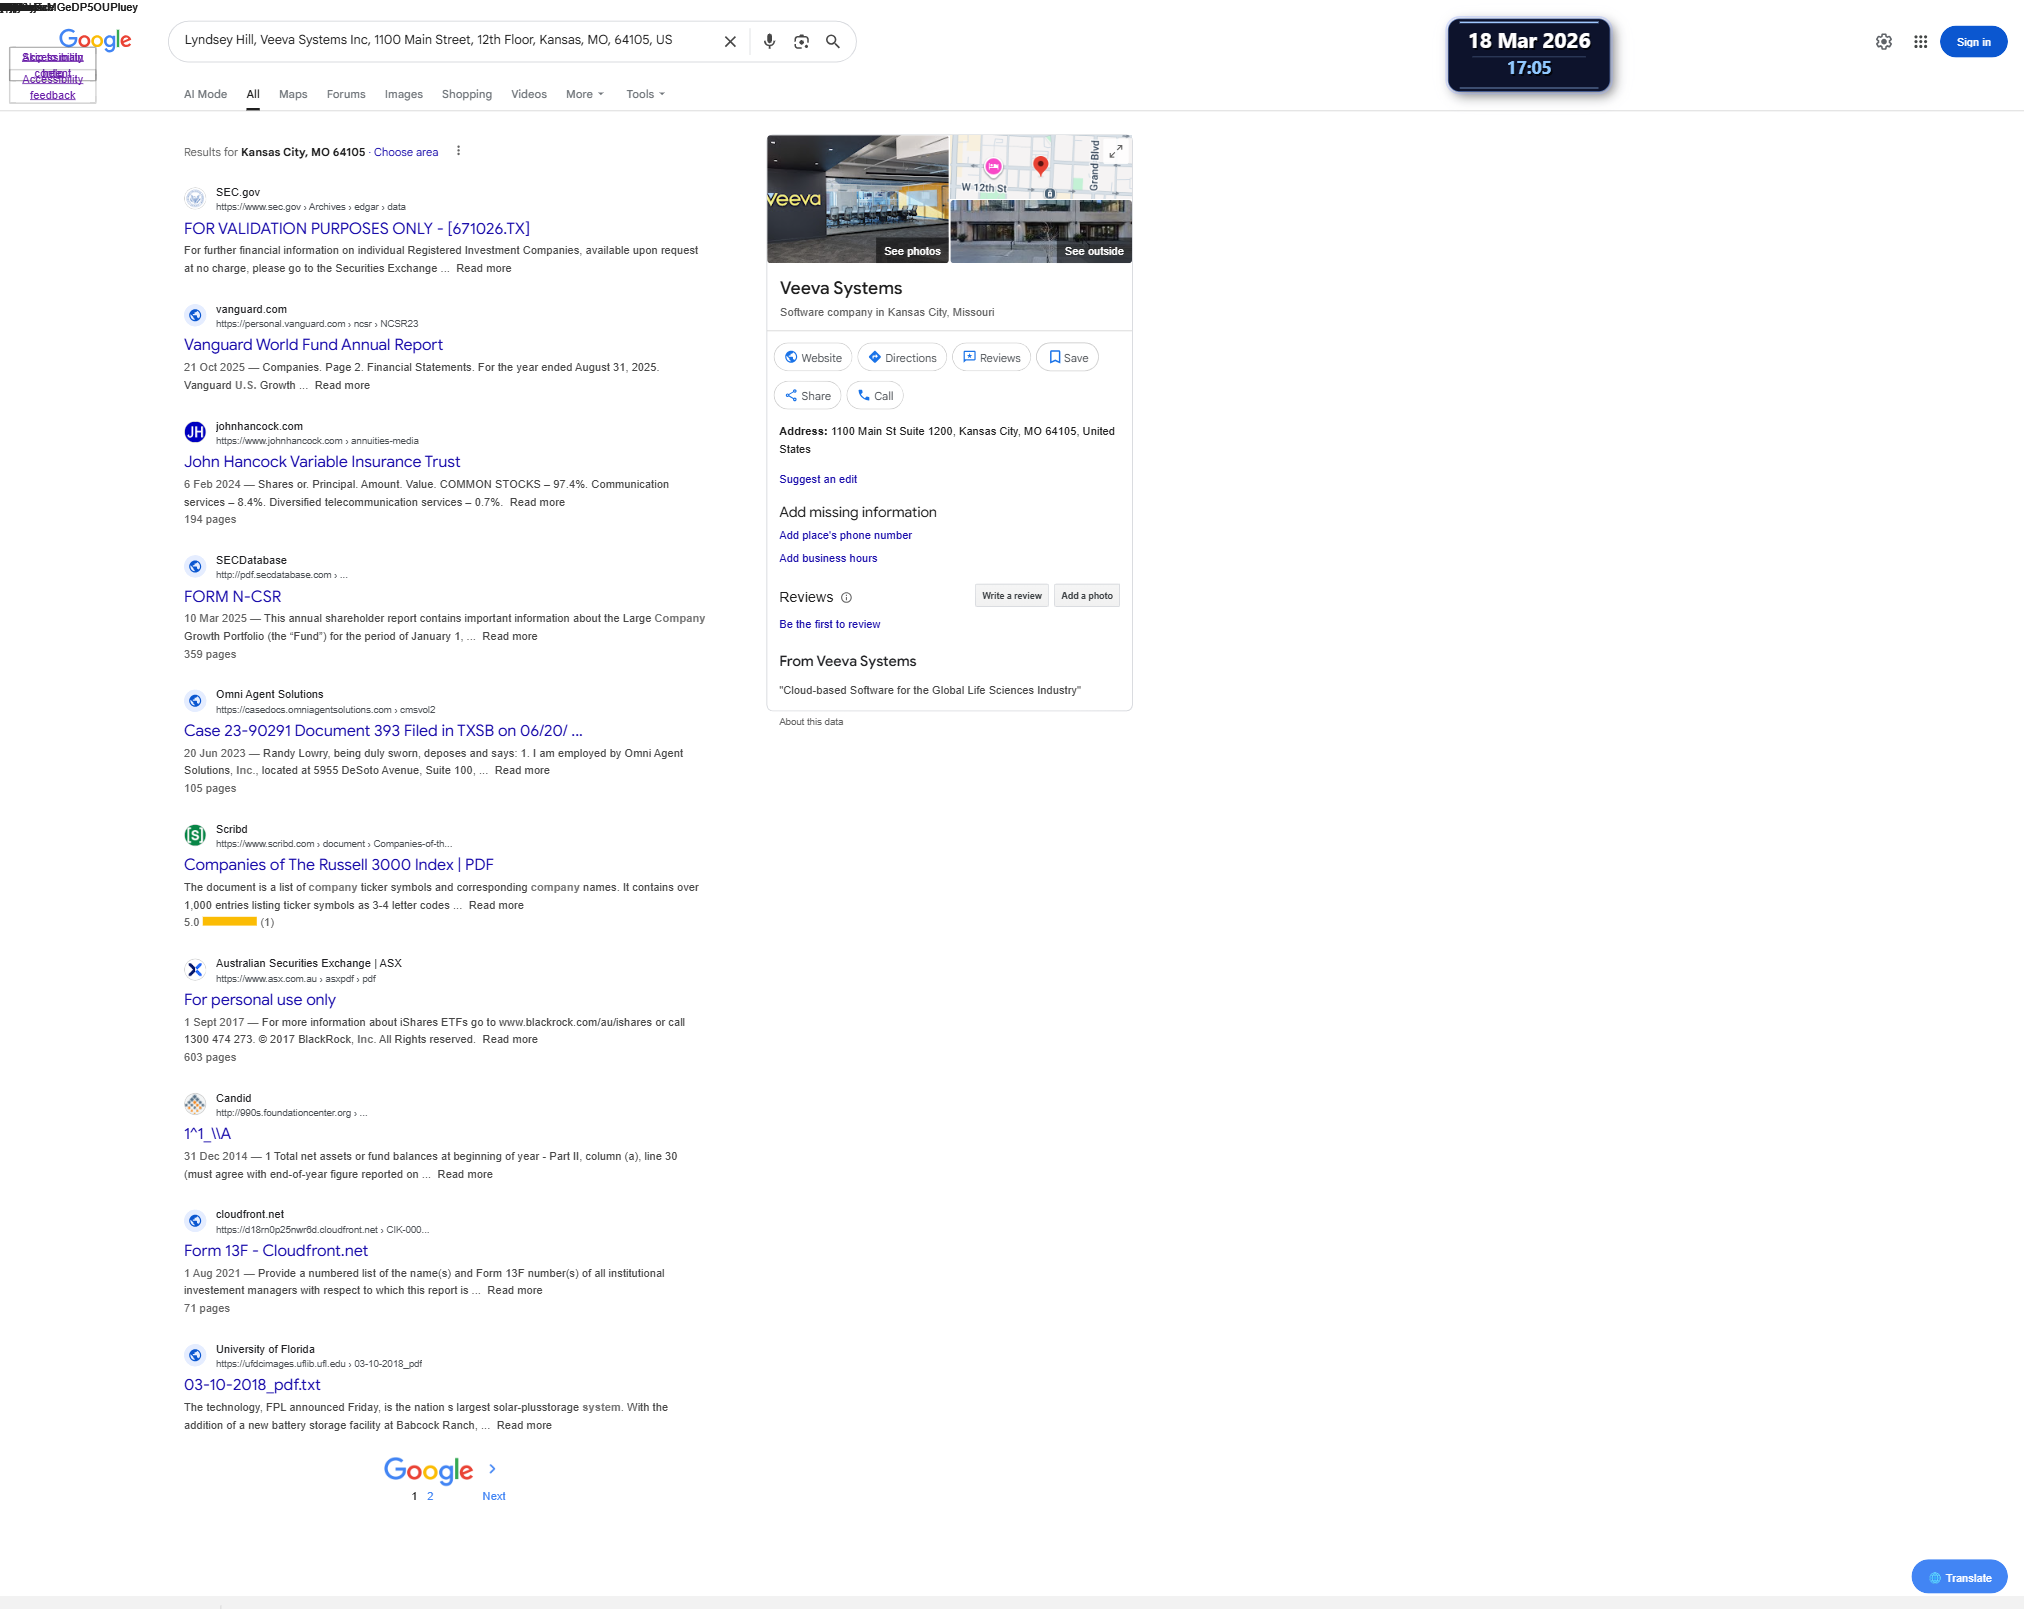Open Reviews info circle icon
Viewport: 2036px width, 1609px height.
[x=846, y=598]
